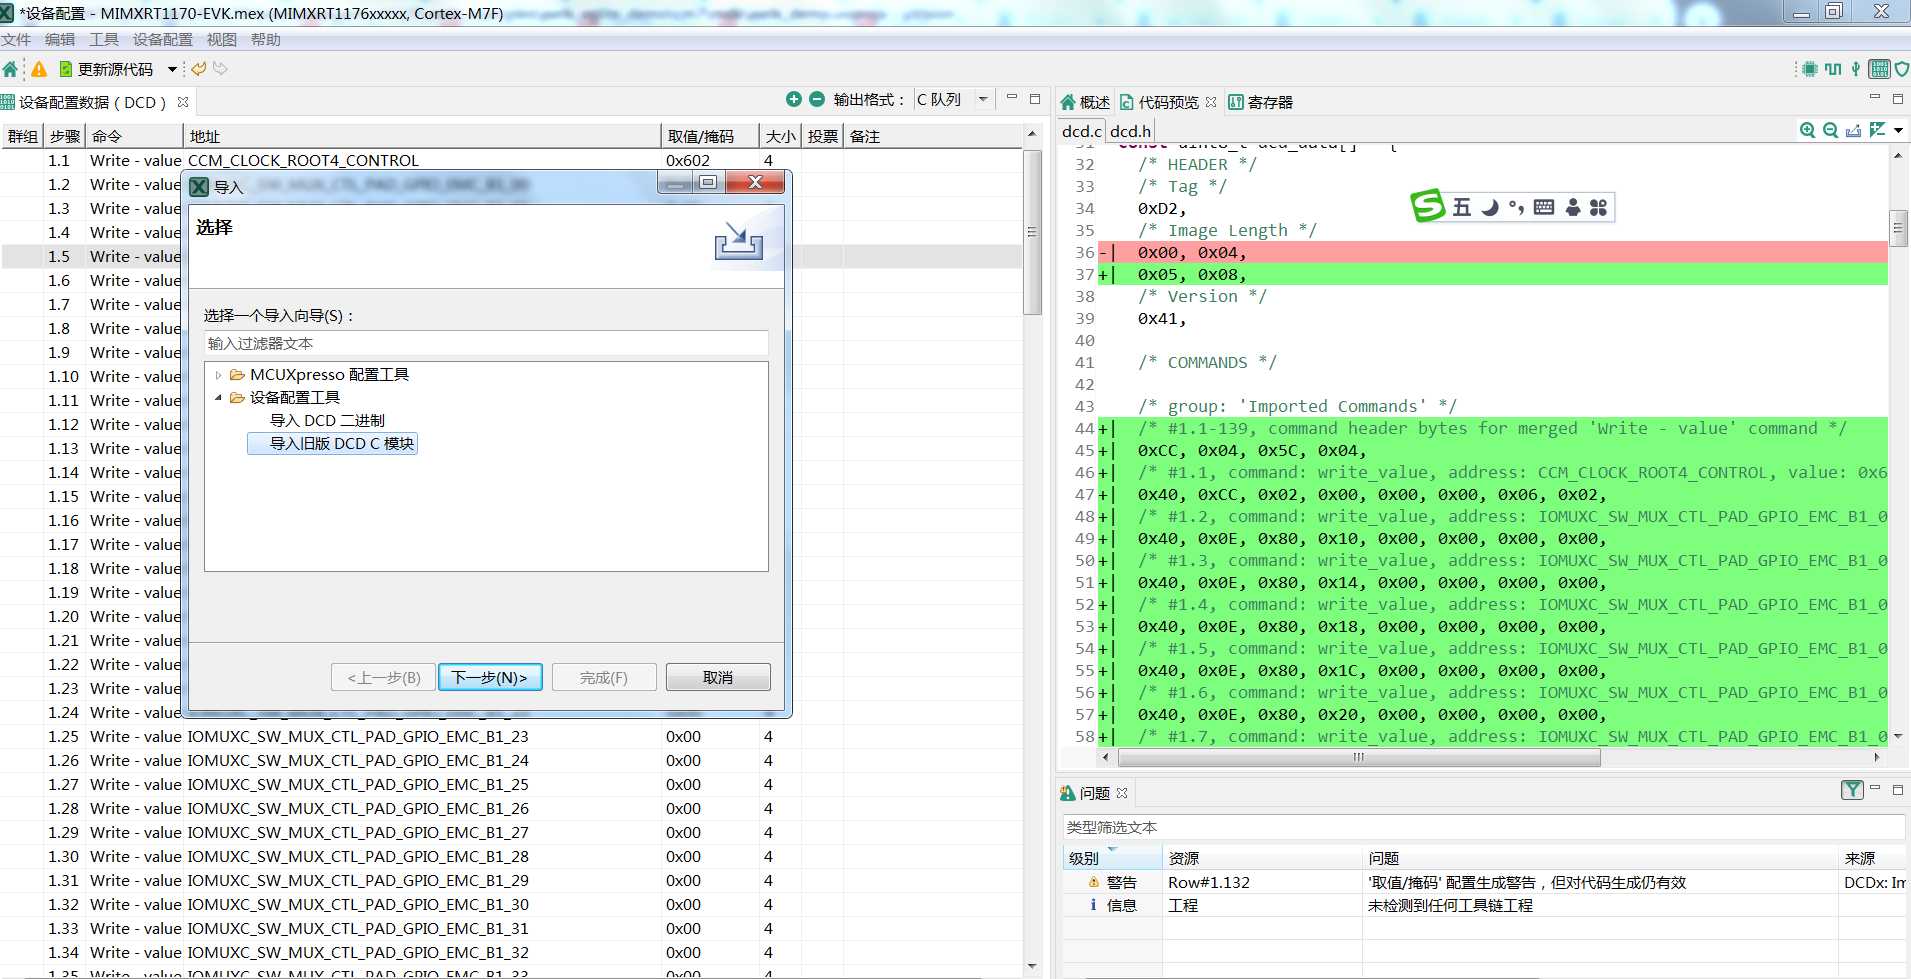Select the dcd.h file tab
1911x979 pixels.
point(1130,131)
